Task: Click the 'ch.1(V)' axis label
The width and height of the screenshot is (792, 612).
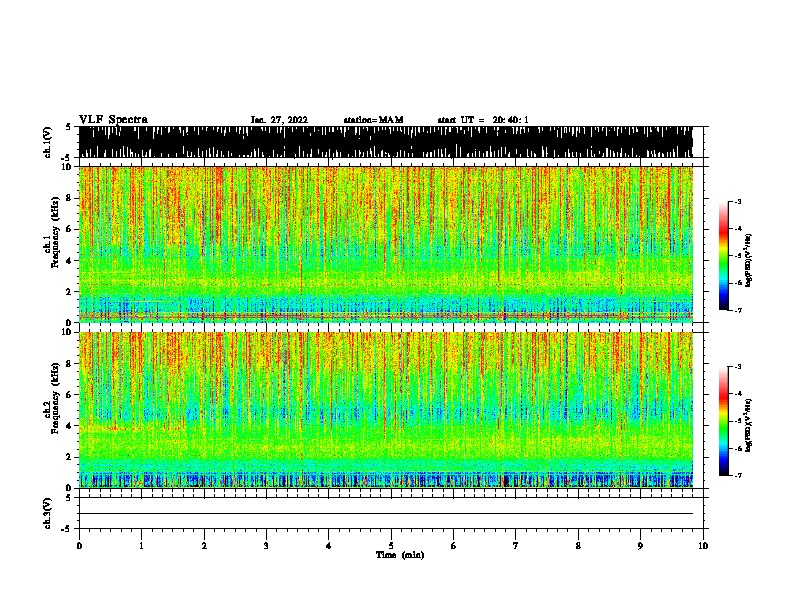Action: 48,142
